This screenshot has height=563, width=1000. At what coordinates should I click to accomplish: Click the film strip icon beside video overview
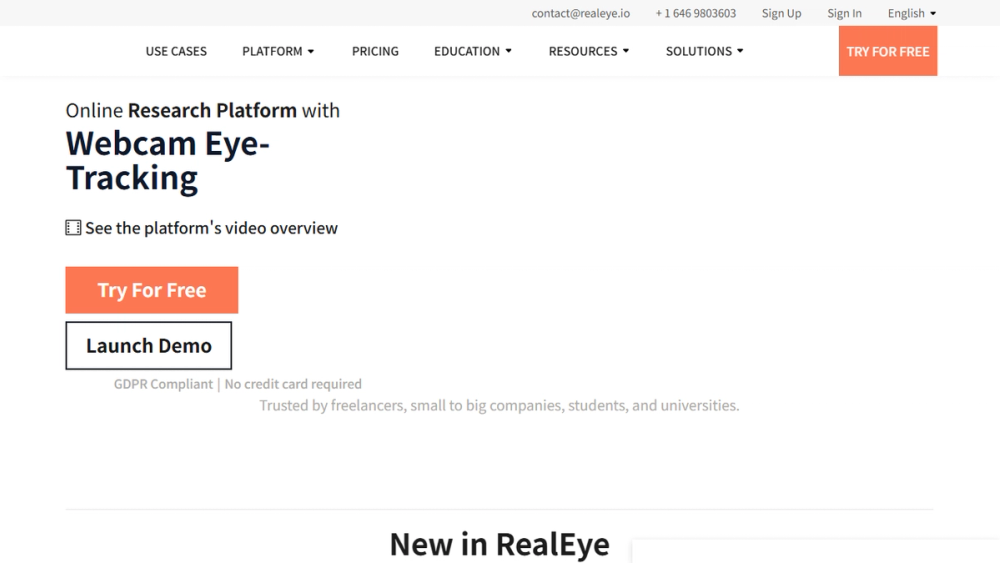tap(73, 228)
